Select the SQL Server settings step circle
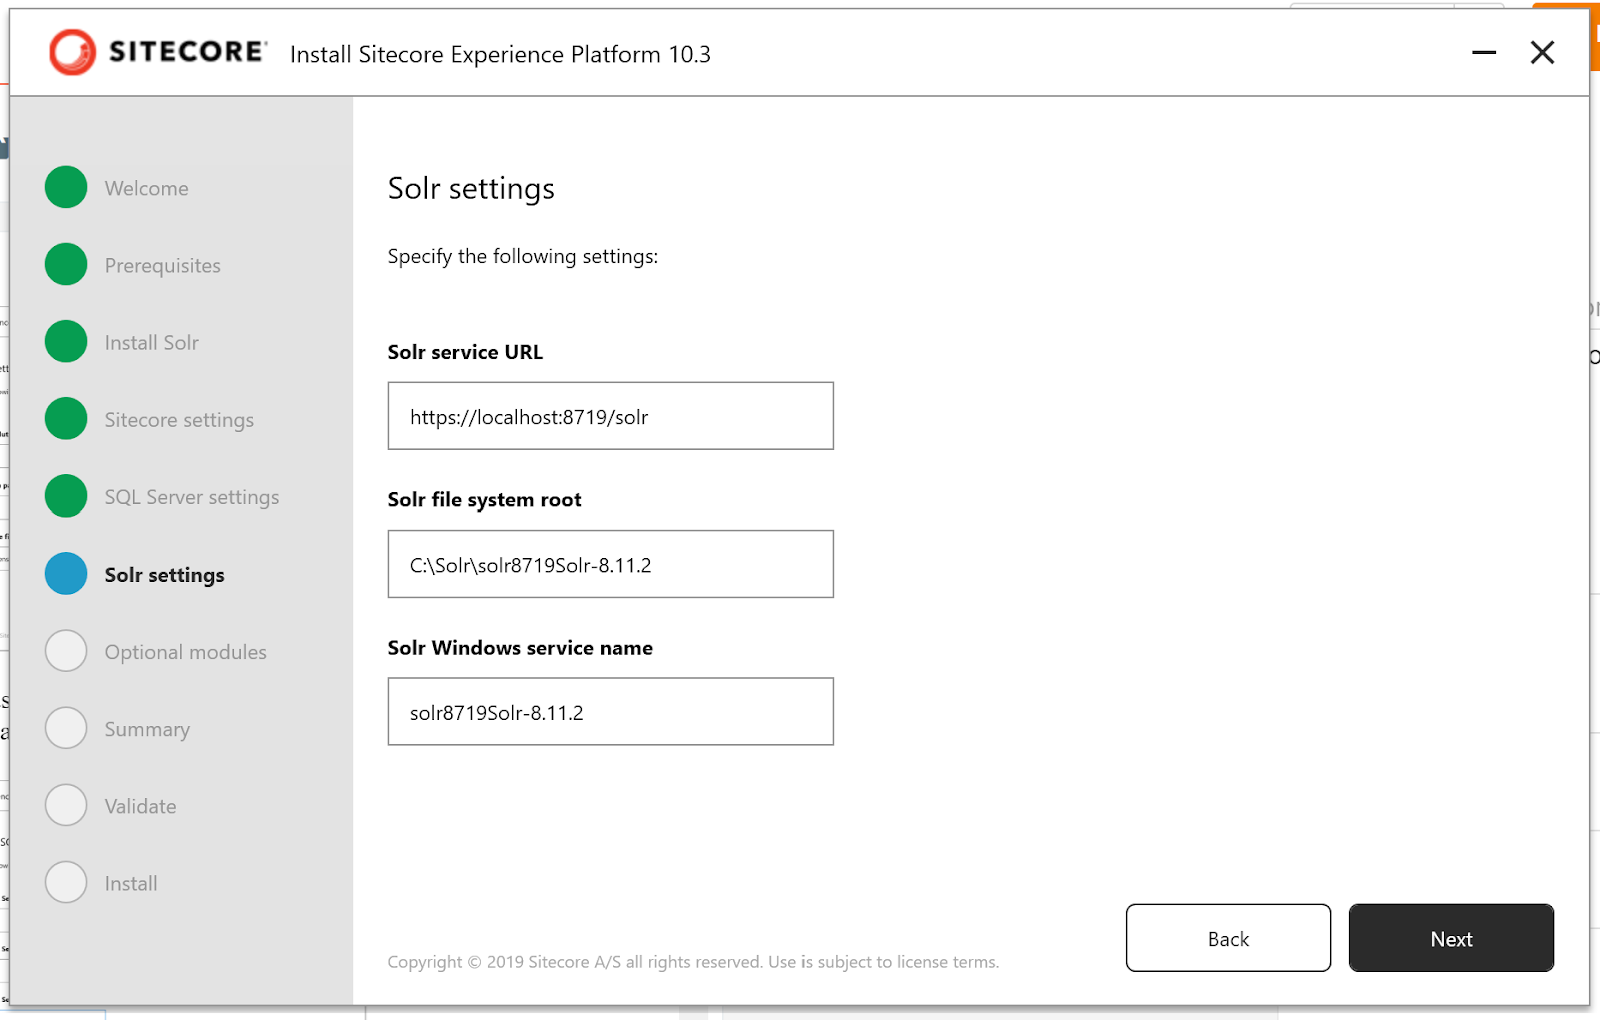This screenshot has width=1600, height=1020. pyautogui.click(x=66, y=496)
